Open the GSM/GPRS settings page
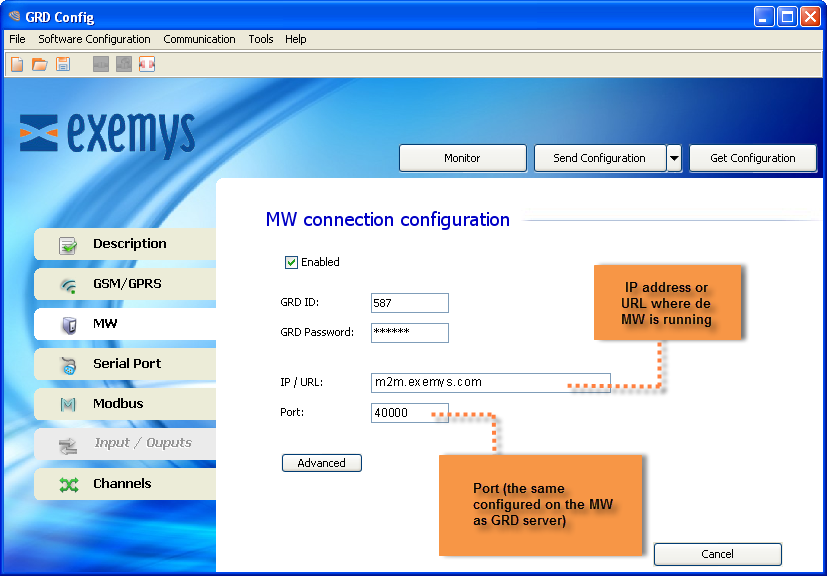This screenshot has width=827, height=576. 126,284
